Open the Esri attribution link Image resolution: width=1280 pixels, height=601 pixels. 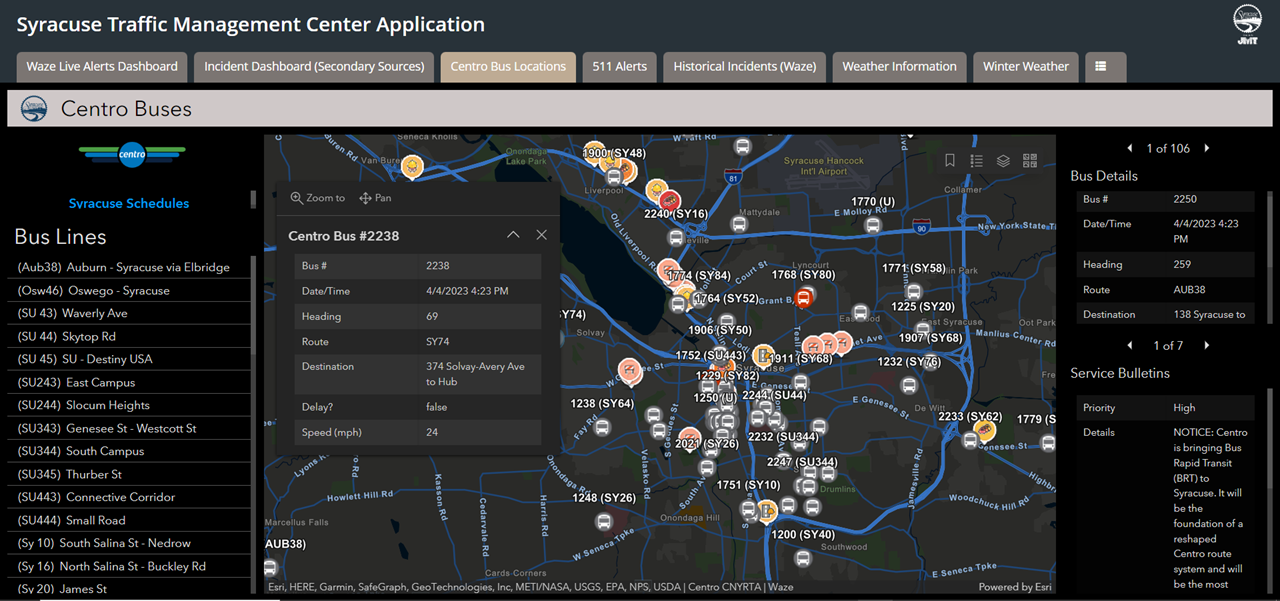pos(1016,587)
